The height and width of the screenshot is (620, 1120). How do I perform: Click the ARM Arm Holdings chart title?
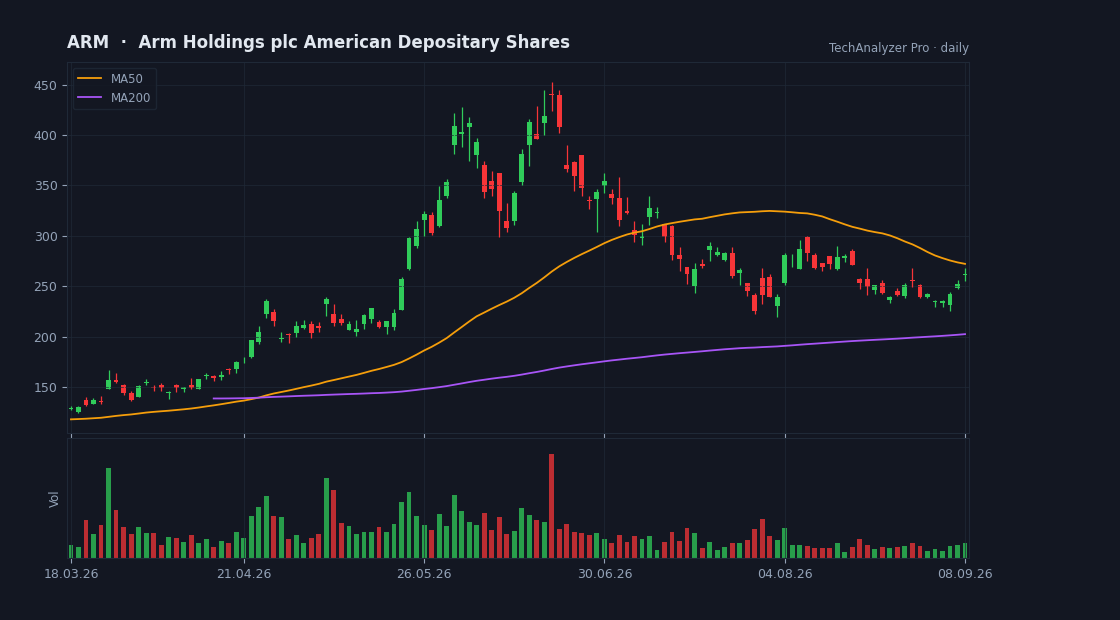tap(319, 43)
